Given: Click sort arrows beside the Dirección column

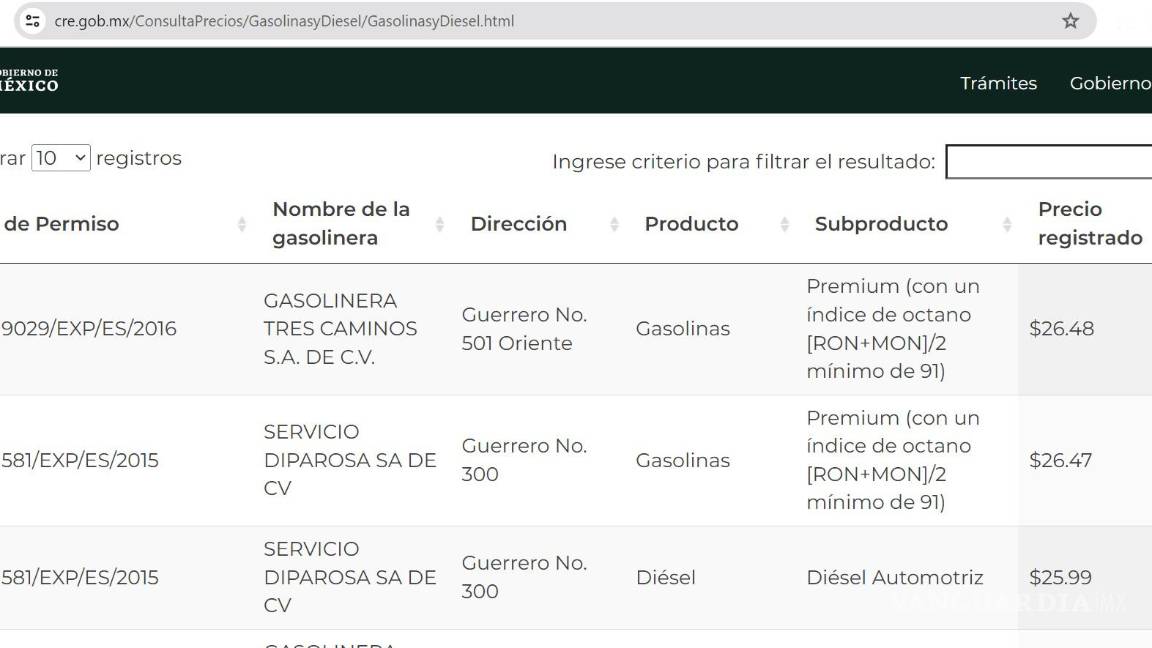Looking at the screenshot, I should [614, 224].
